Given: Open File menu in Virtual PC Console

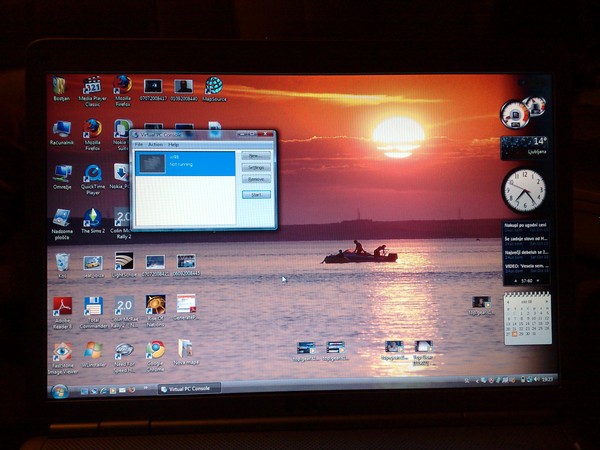Looking at the screenshot, I should 139,144.
